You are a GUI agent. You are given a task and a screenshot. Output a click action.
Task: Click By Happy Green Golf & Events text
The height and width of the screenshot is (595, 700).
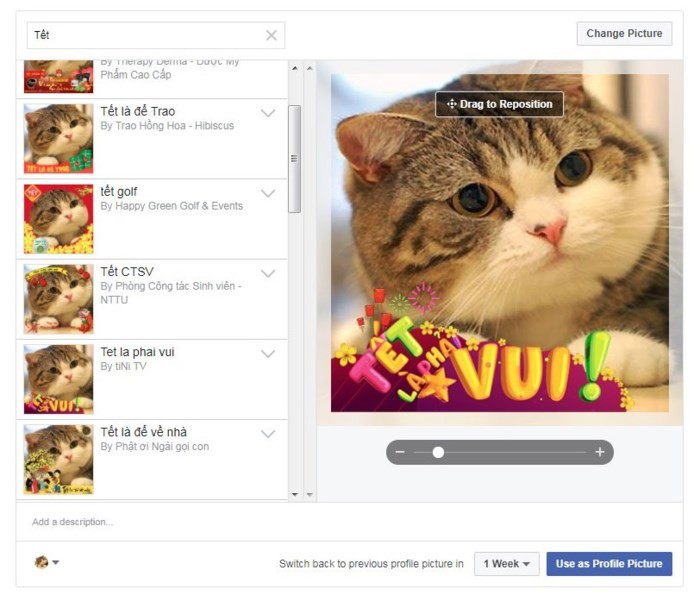pyautogui.click(x=171, y=206)
